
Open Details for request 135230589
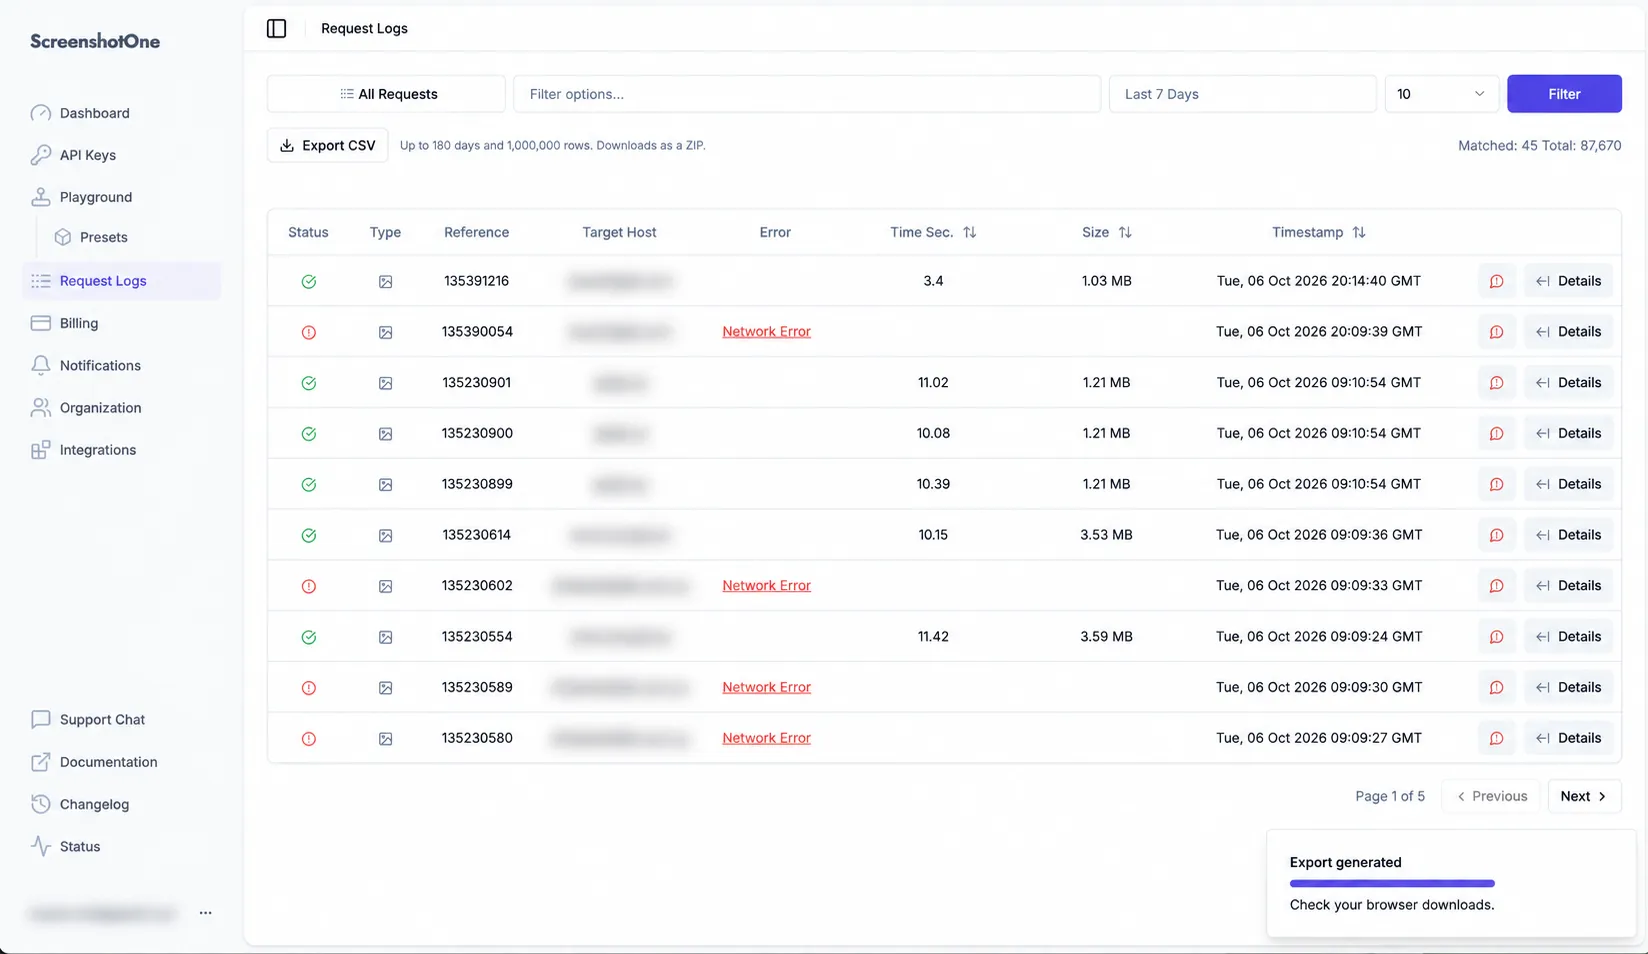click(1568, 688)
